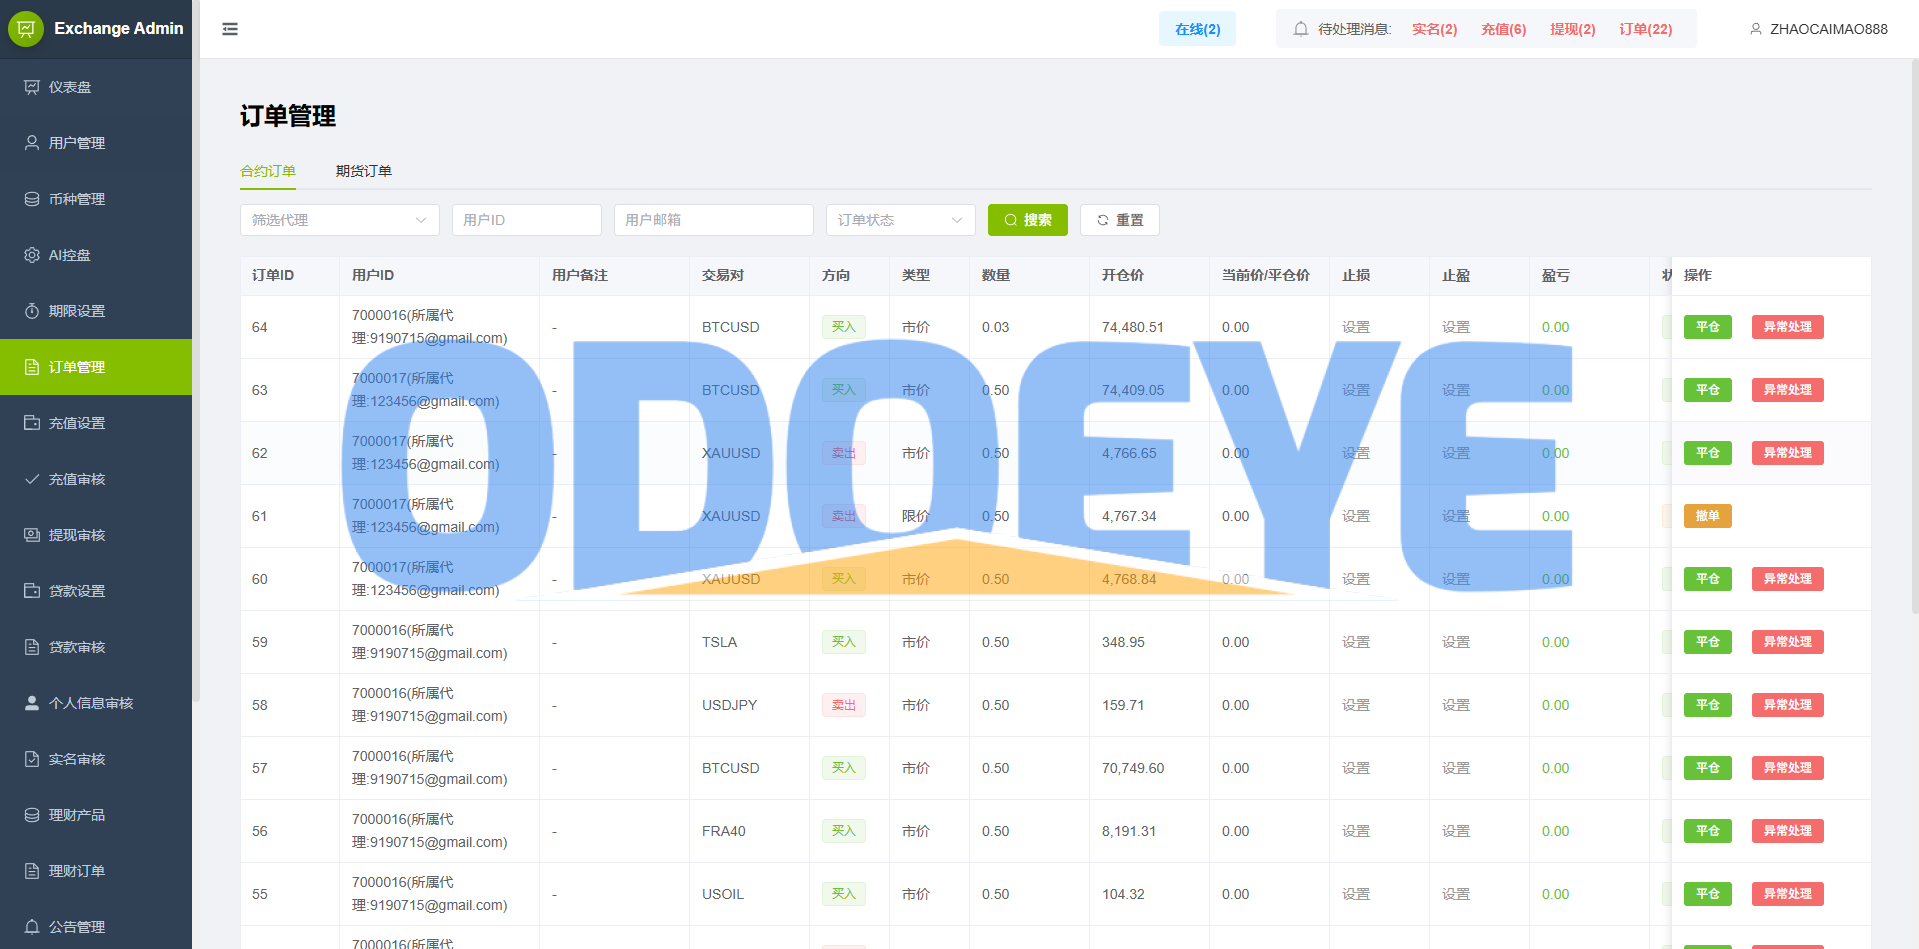
Task: Click 异常处理 for order 57
Action: click(1788, 768)
